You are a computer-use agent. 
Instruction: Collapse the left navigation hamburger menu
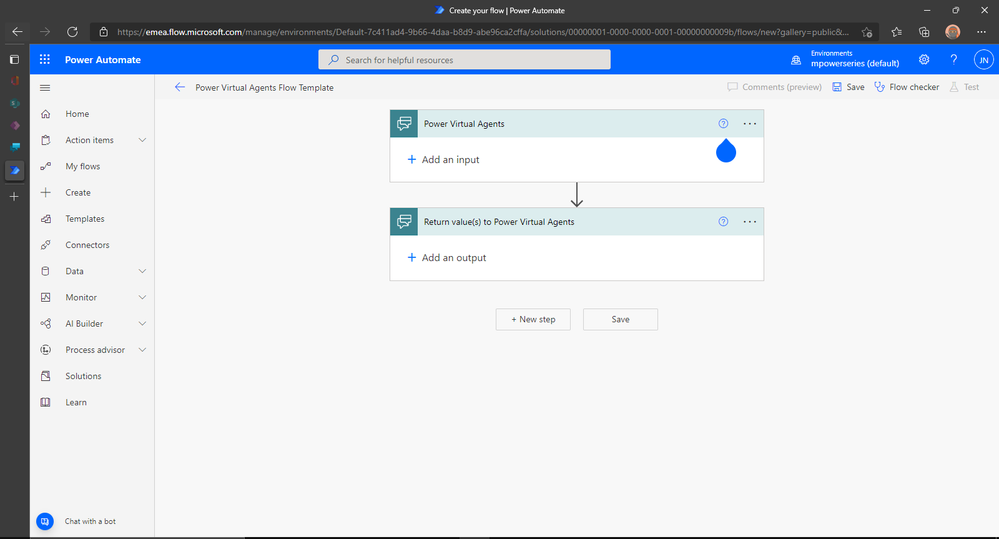pyautogui.click(x=45, y=88)
